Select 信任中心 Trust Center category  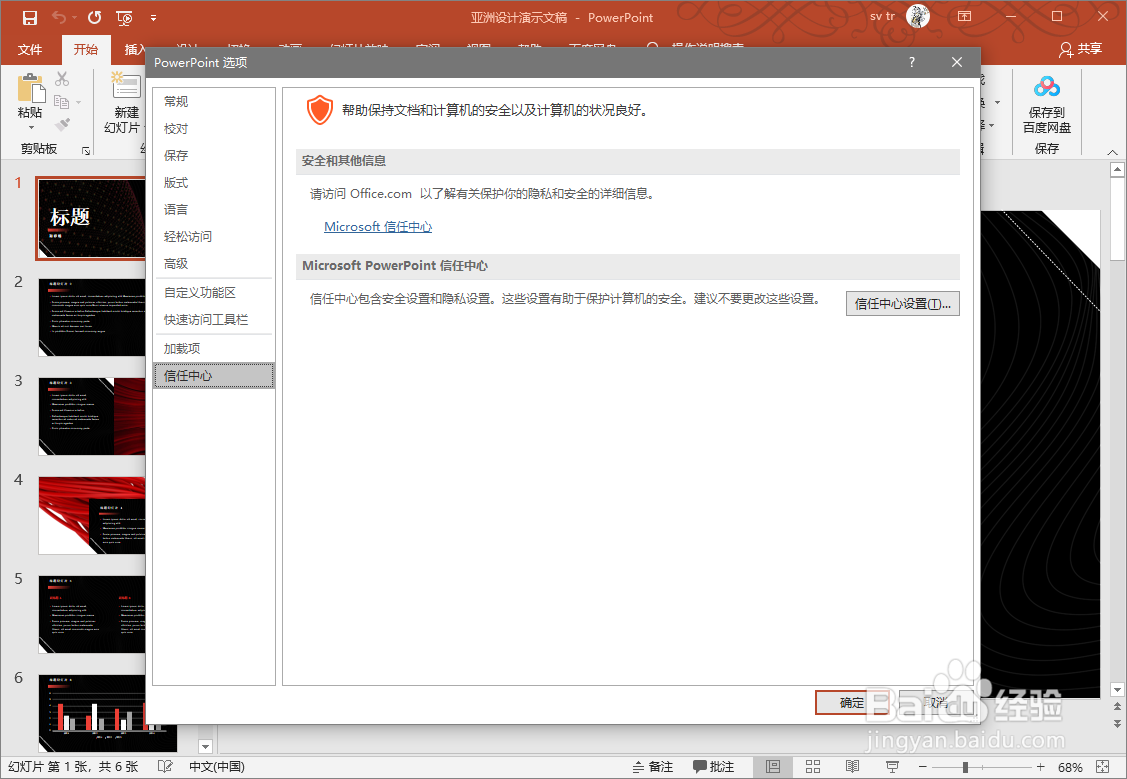pyautogui.click(x=214, y=376)
